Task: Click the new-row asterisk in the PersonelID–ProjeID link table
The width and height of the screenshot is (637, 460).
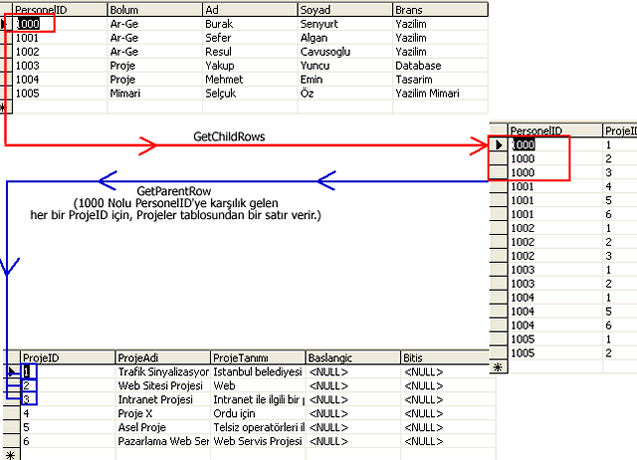Action: [499, 368]
